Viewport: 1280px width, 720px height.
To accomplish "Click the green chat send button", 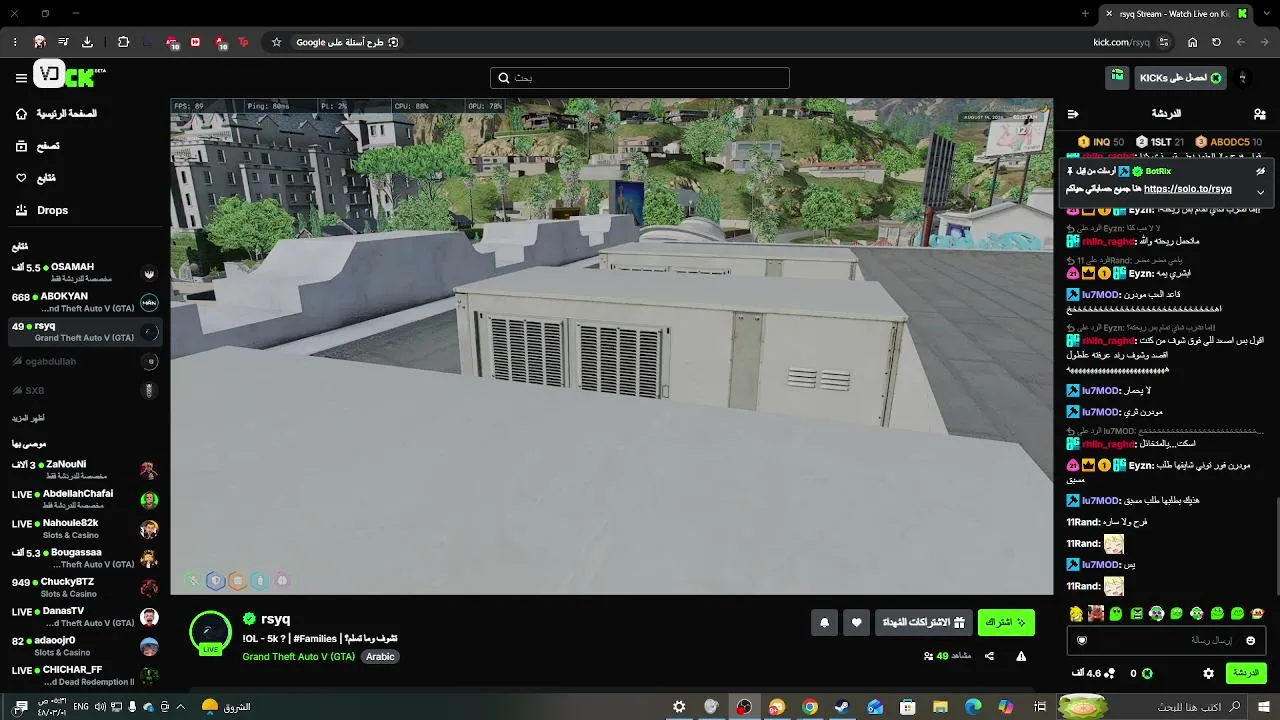I will (1246, 674).
